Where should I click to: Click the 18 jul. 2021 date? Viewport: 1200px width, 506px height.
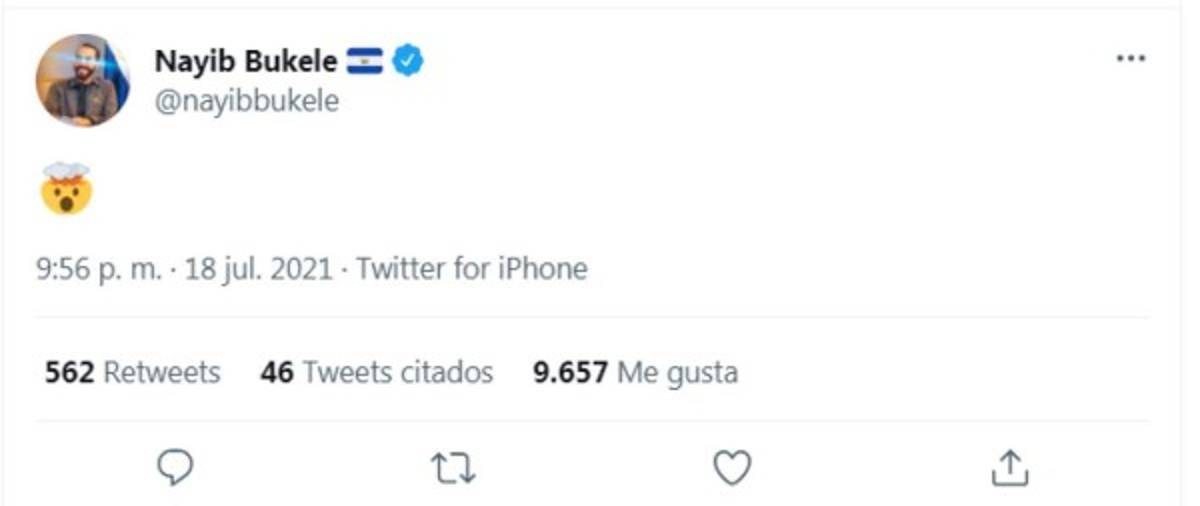tap(258, 269)
